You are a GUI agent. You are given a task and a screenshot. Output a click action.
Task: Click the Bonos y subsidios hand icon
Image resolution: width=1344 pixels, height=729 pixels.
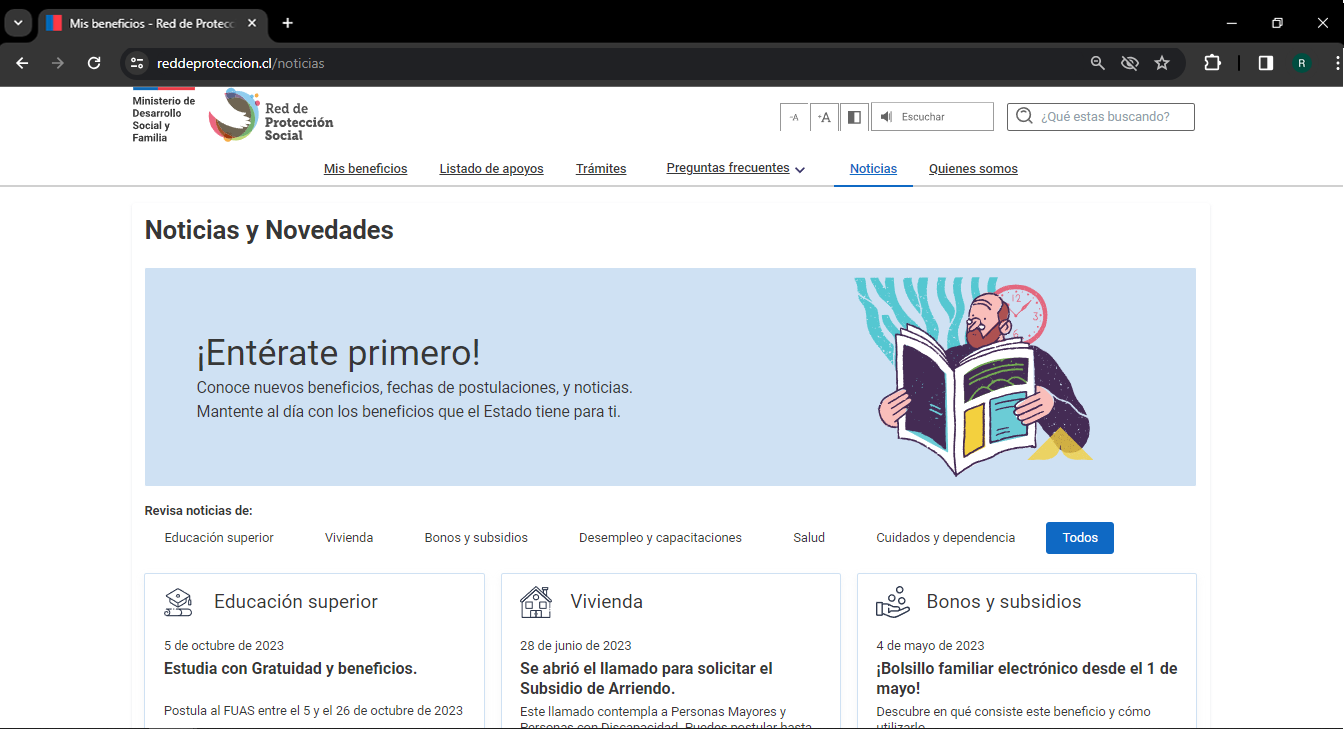click(x=892, y=602)
